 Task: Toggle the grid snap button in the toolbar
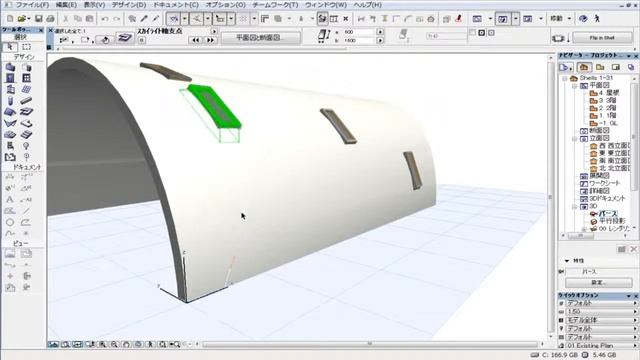[x=244, y=19]
